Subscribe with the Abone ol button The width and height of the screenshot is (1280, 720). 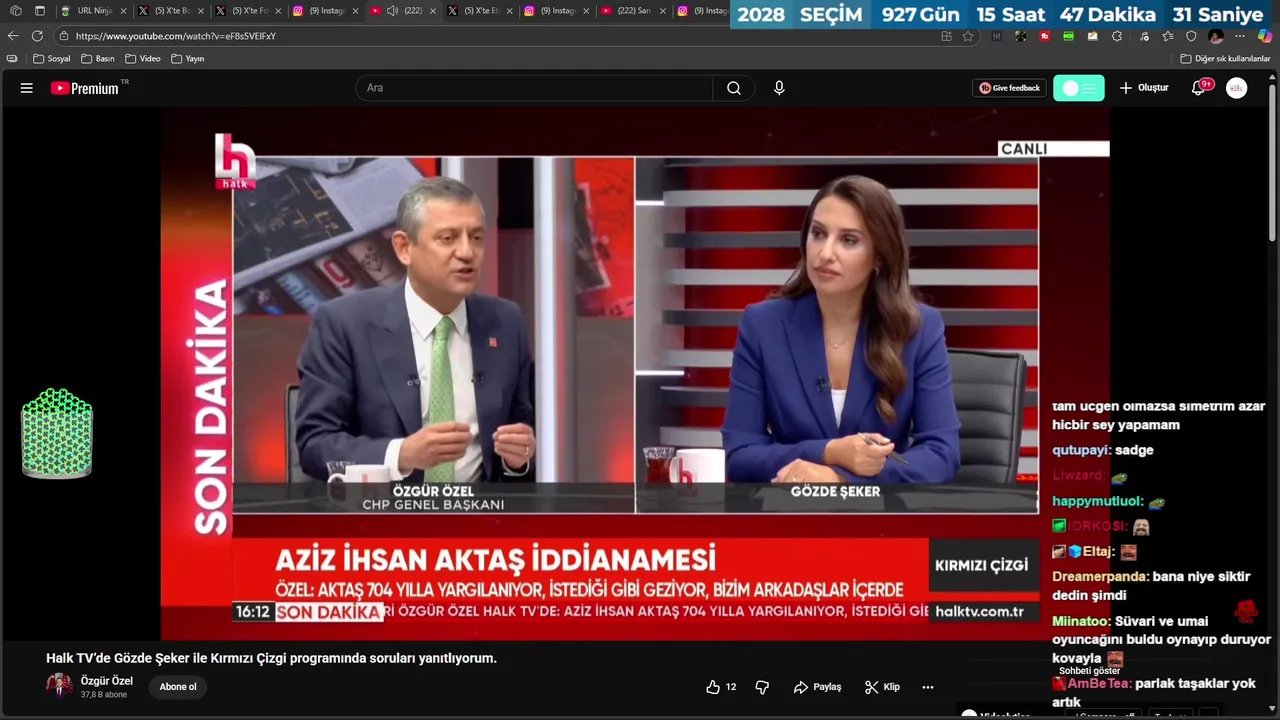(178, 687)
